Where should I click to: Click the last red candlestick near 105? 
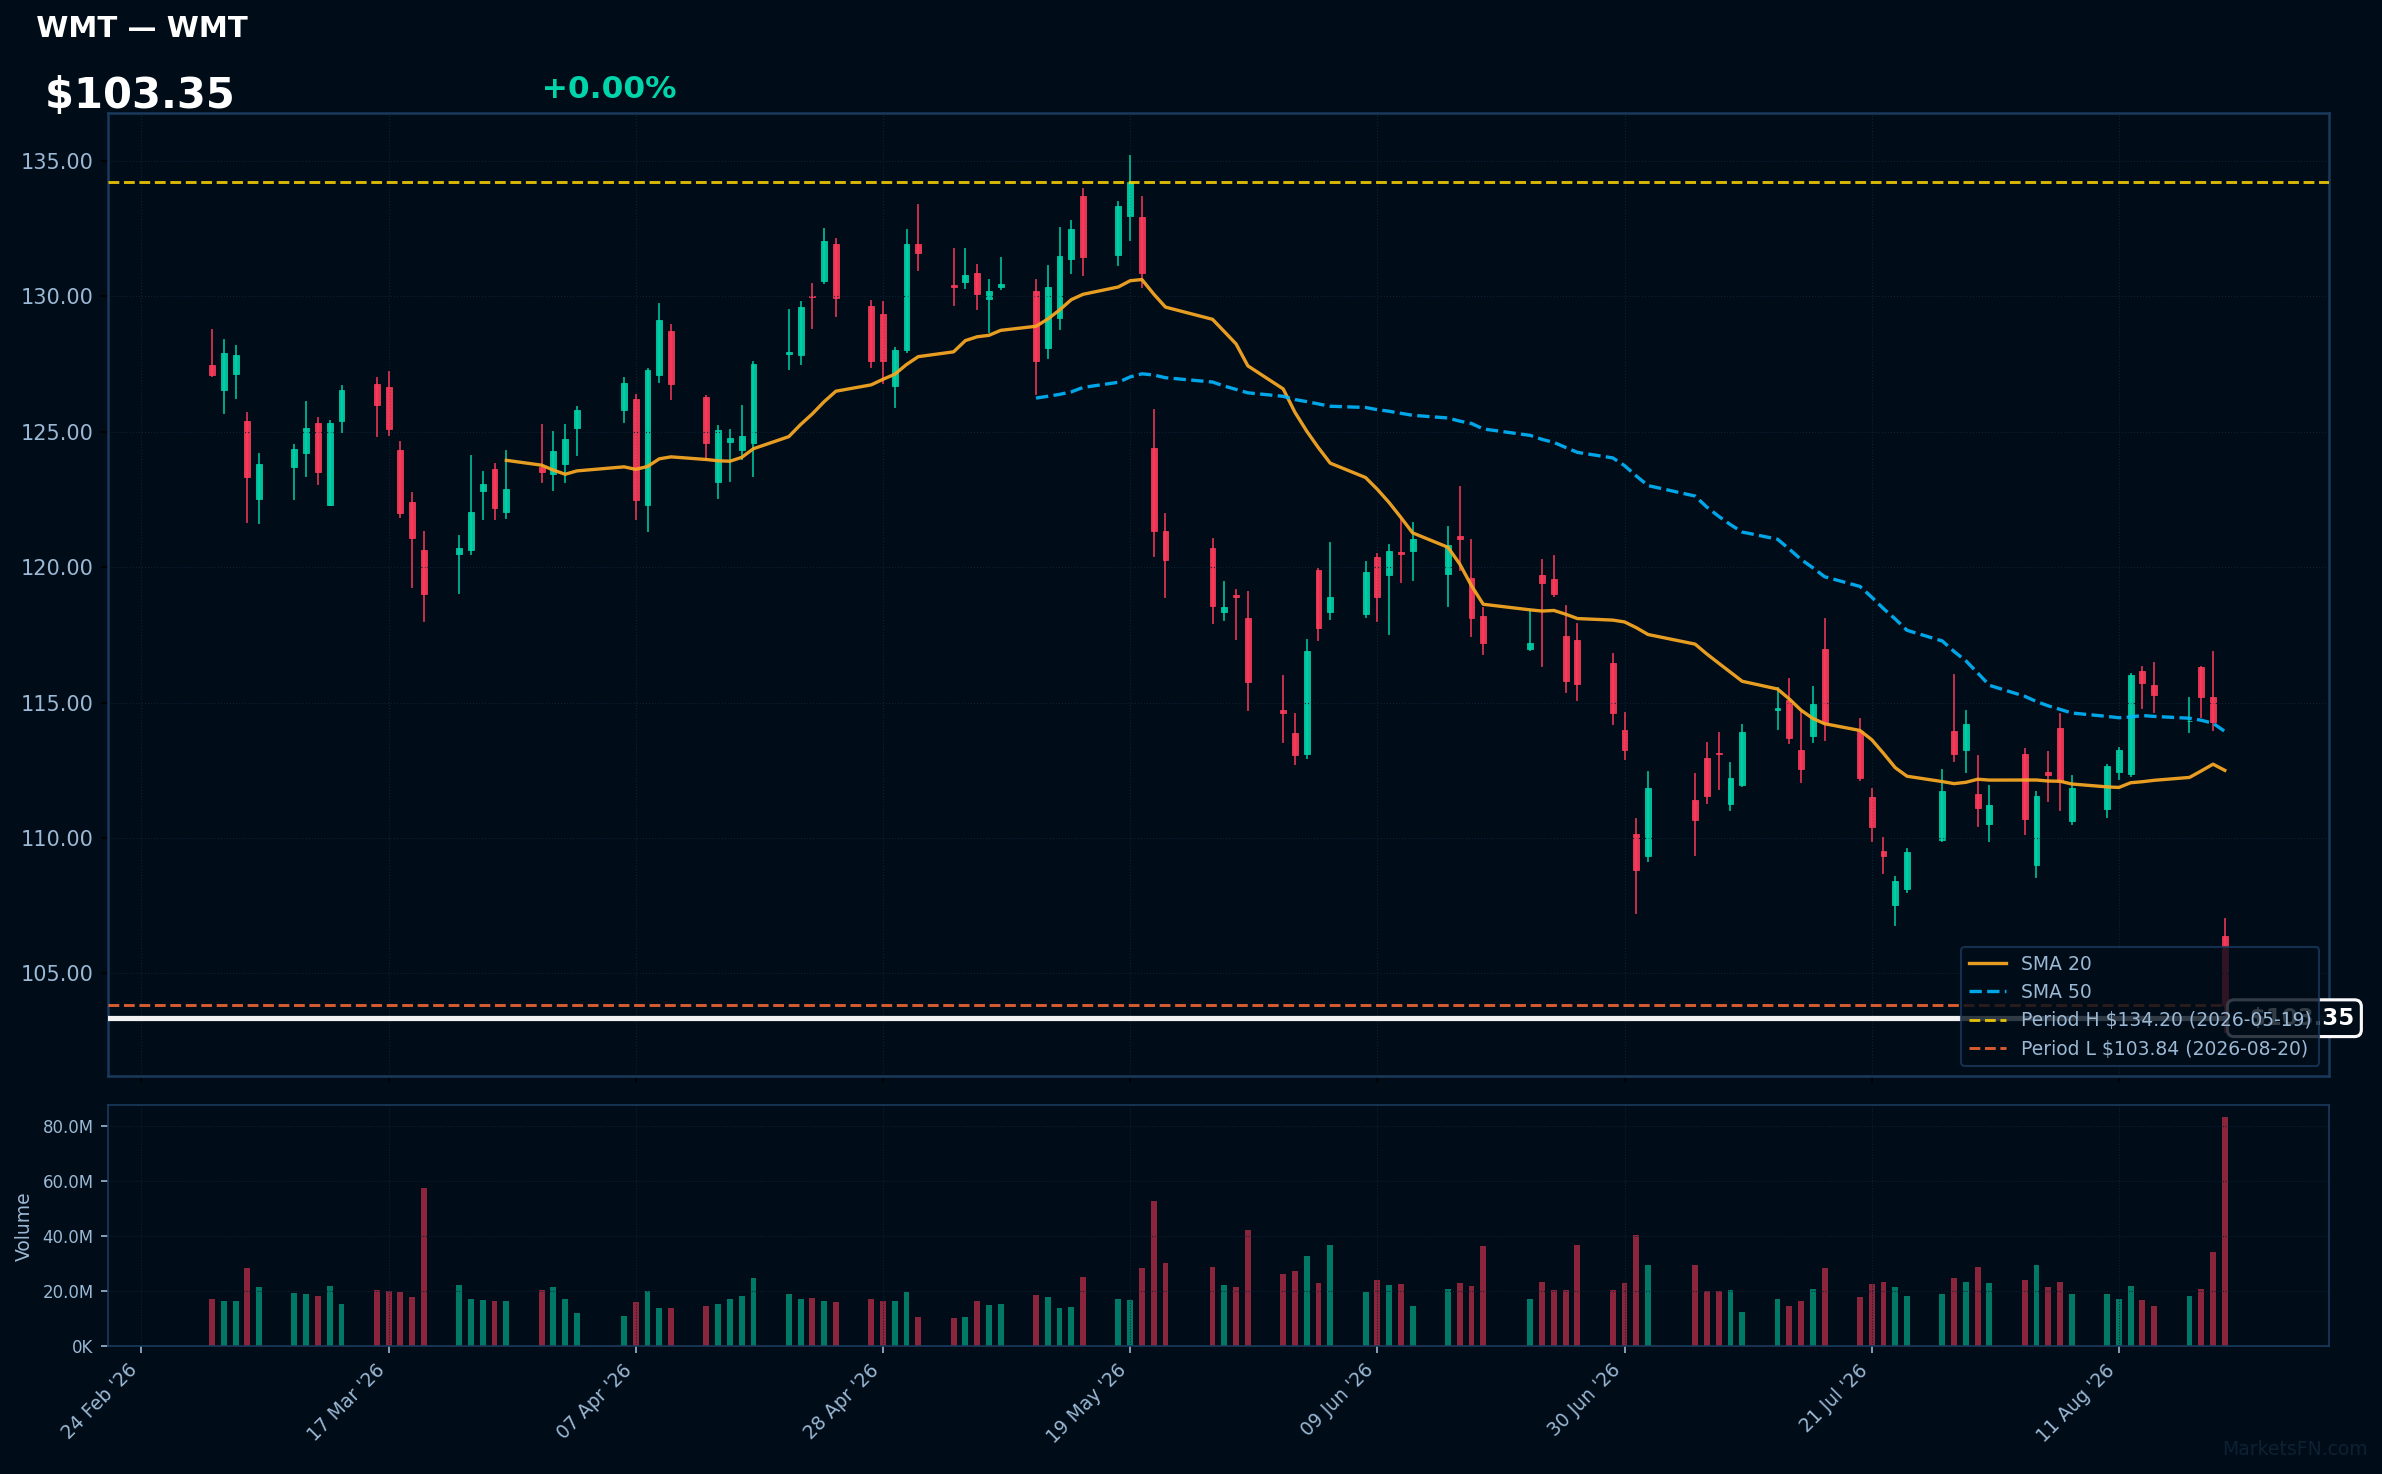tap(2225, 971)
